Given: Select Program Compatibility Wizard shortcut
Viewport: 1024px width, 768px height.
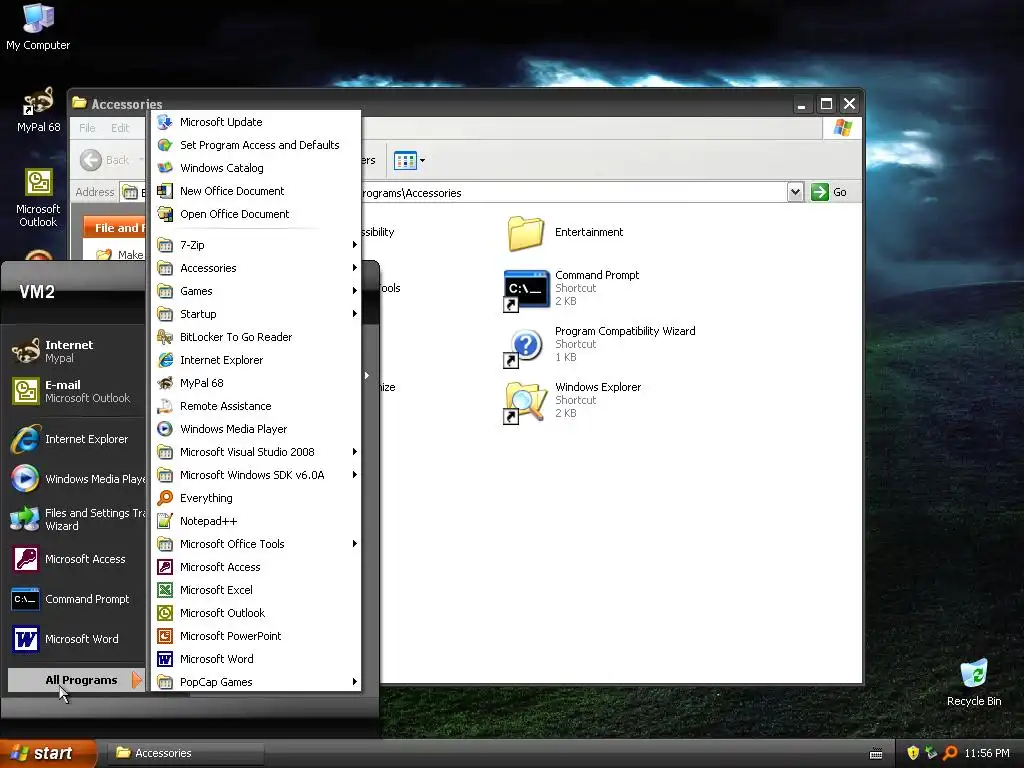Looking at the screenshot, I should (600, 344).
